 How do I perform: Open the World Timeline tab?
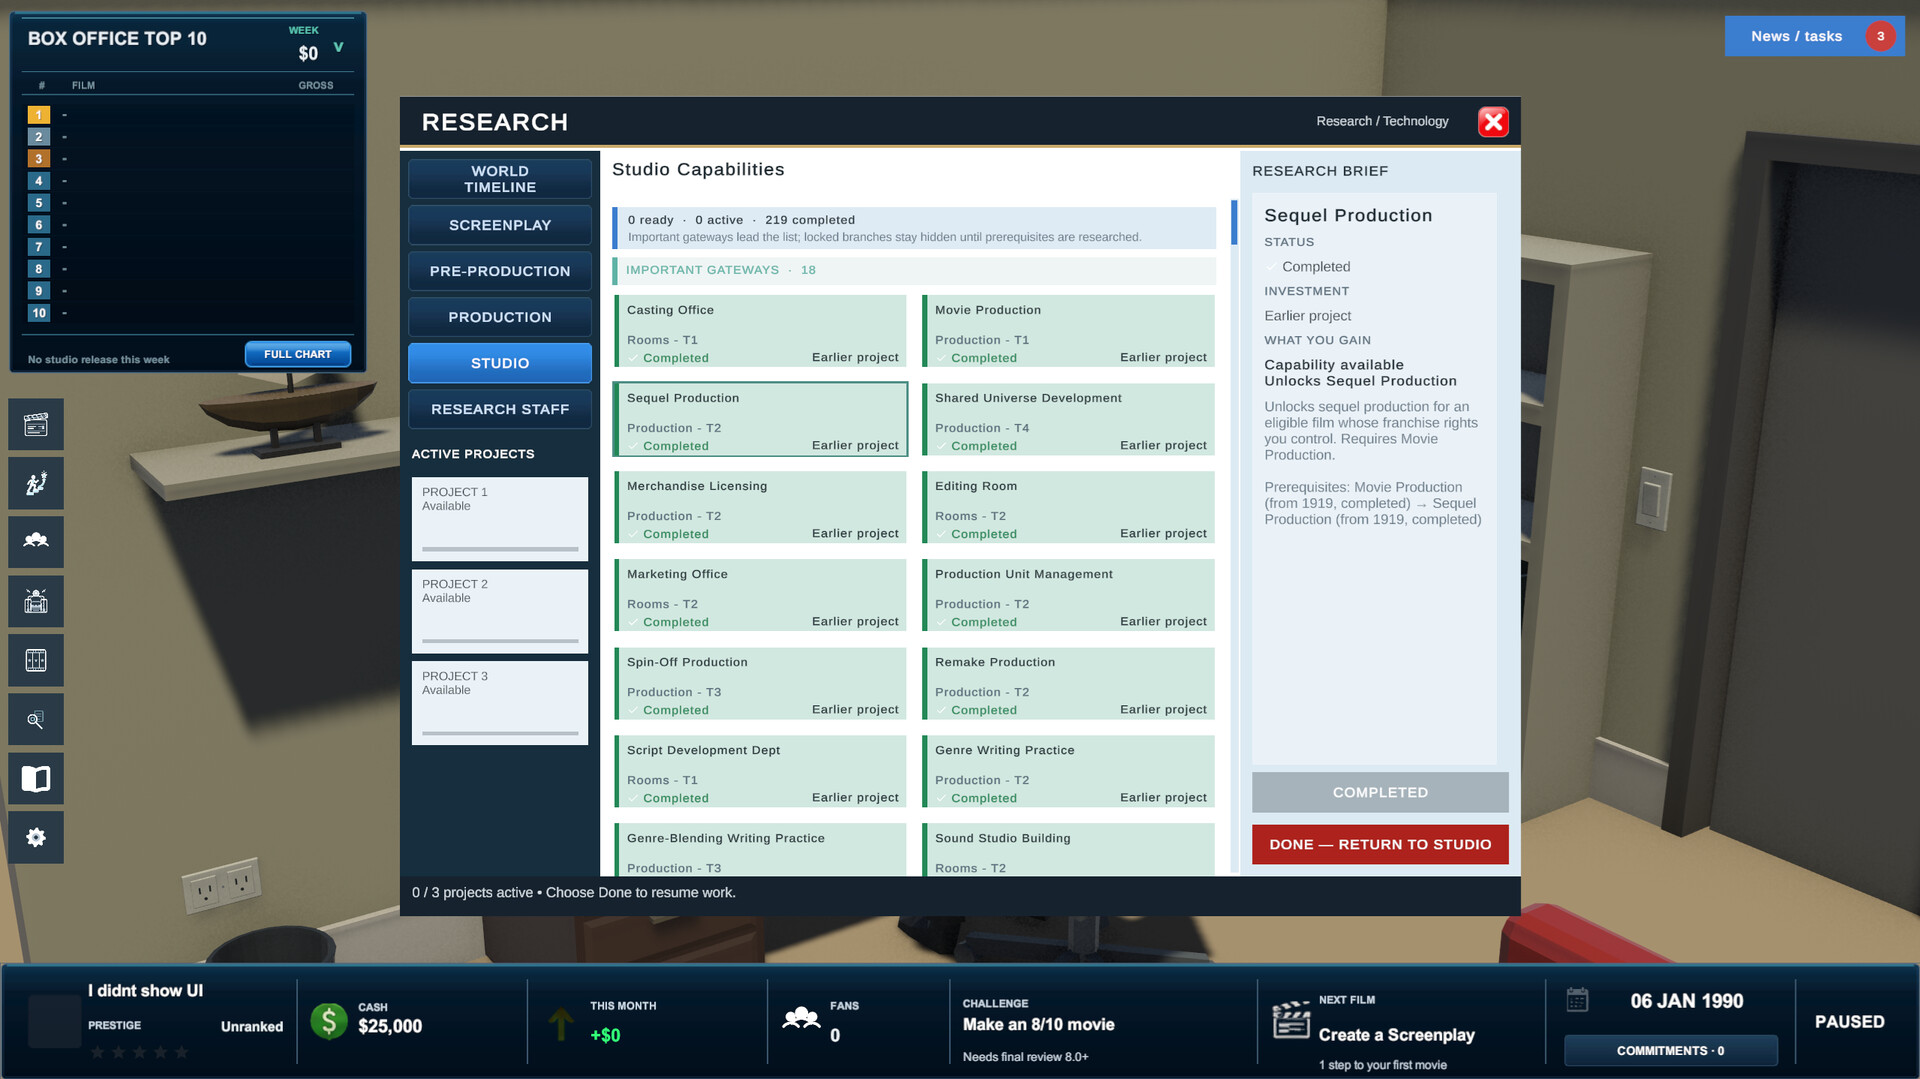click(x=500, y=179)
